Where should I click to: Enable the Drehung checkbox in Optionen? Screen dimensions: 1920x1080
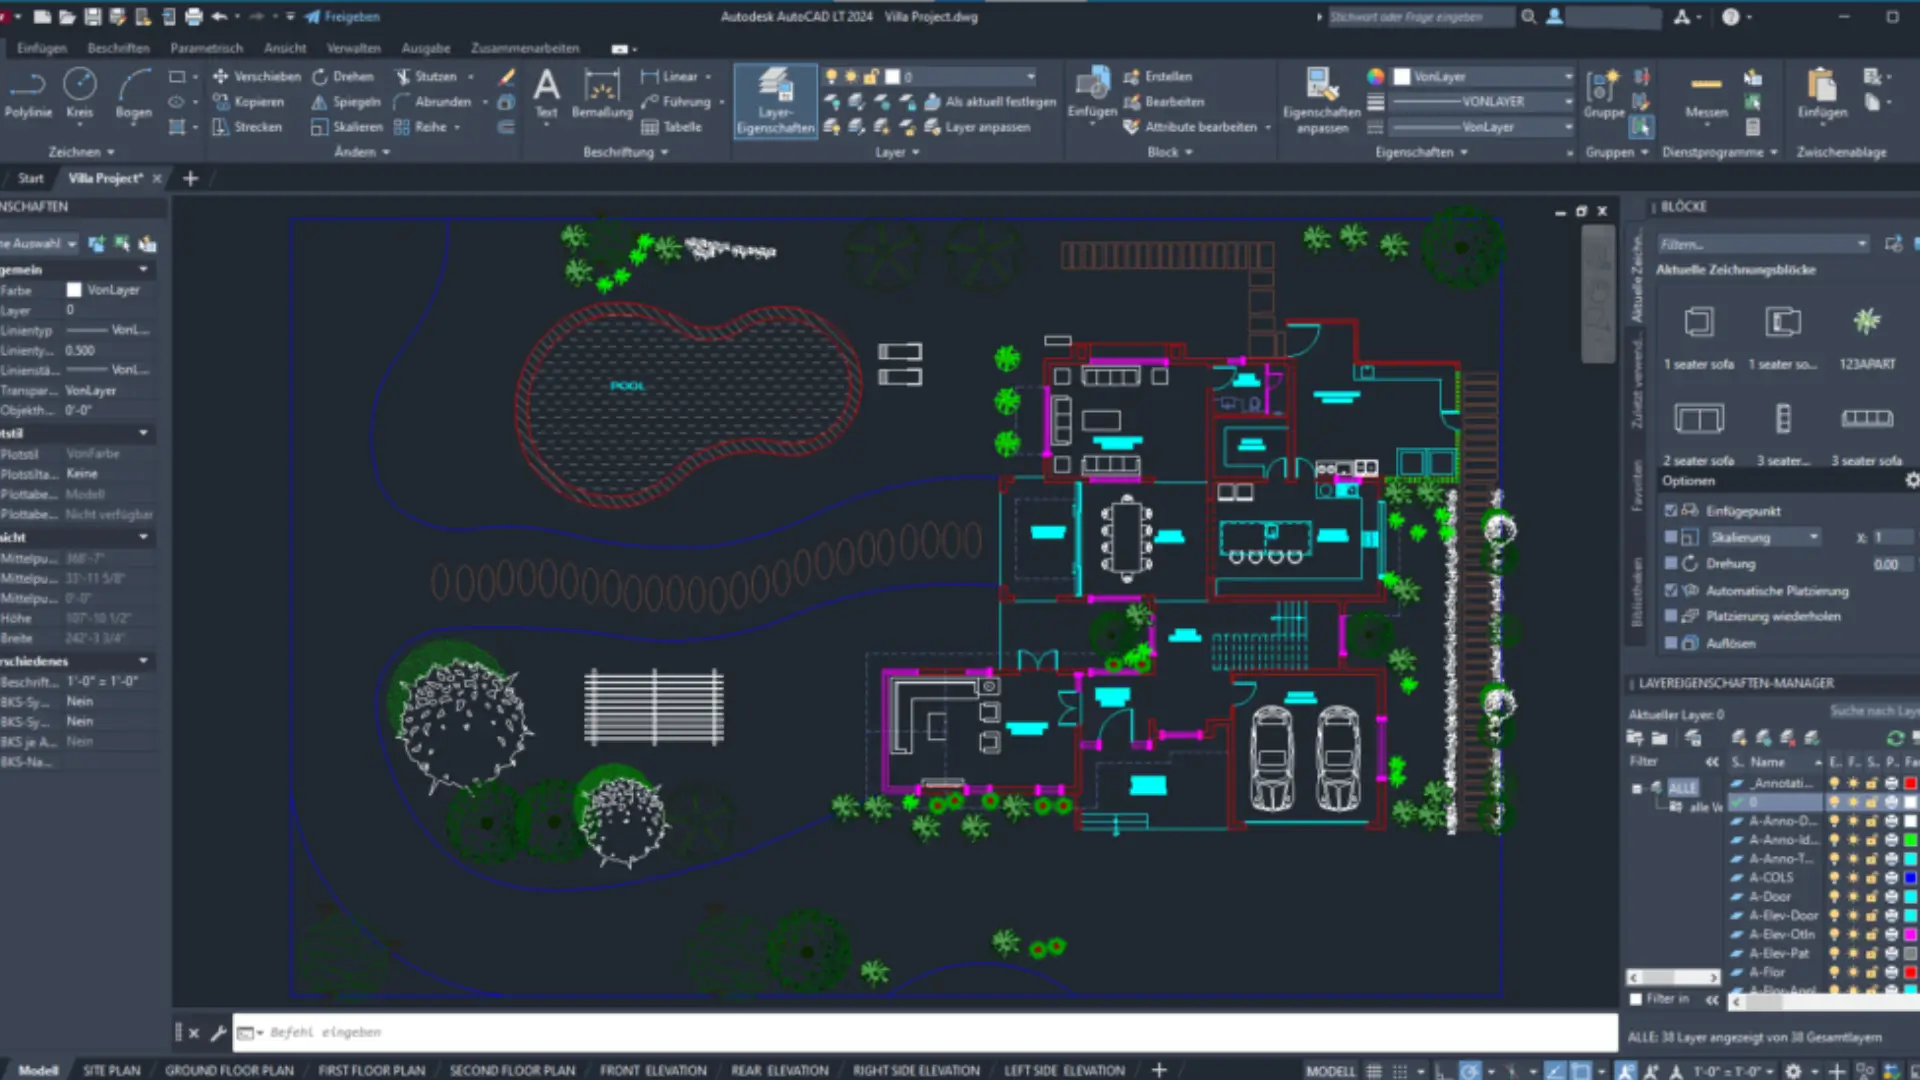pyautogui.click(x=1670, y=563)
